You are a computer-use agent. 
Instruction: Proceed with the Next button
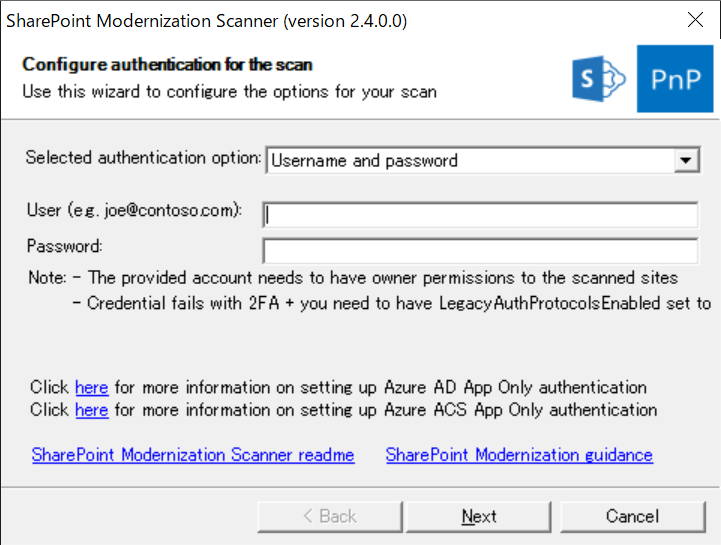pos(480,516)
